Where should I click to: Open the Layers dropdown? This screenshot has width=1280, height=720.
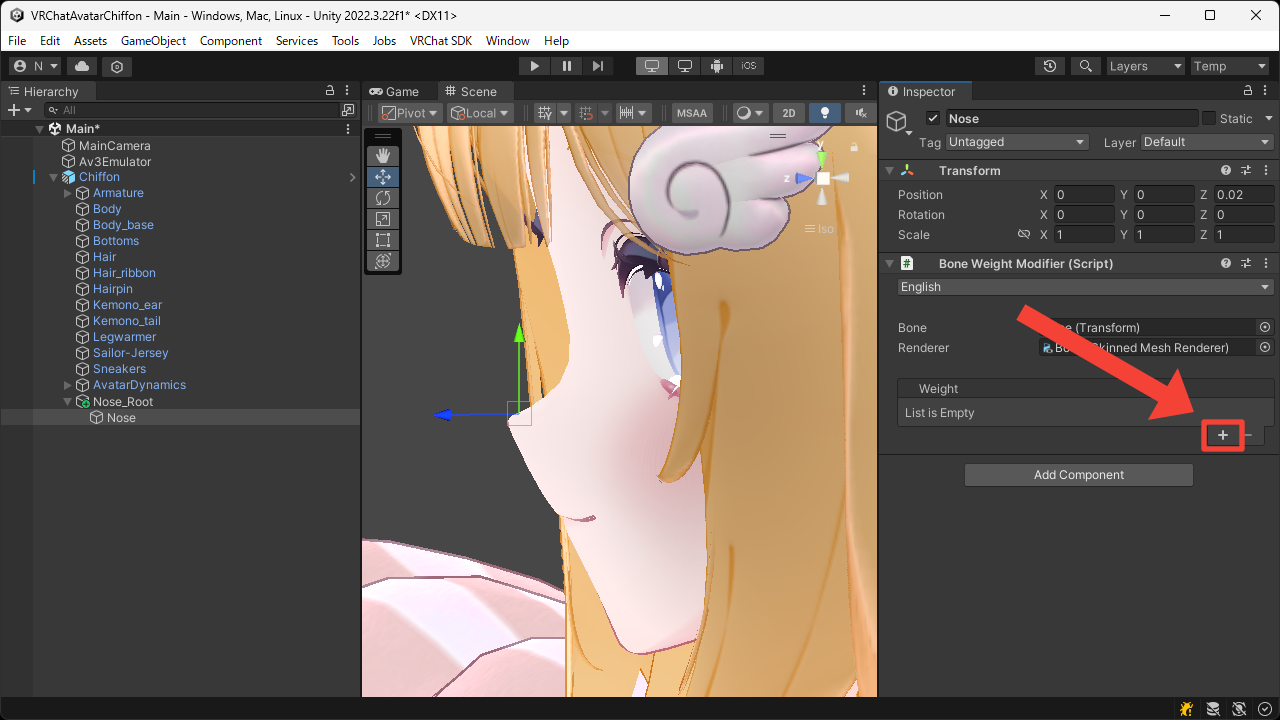(1145, 65)
